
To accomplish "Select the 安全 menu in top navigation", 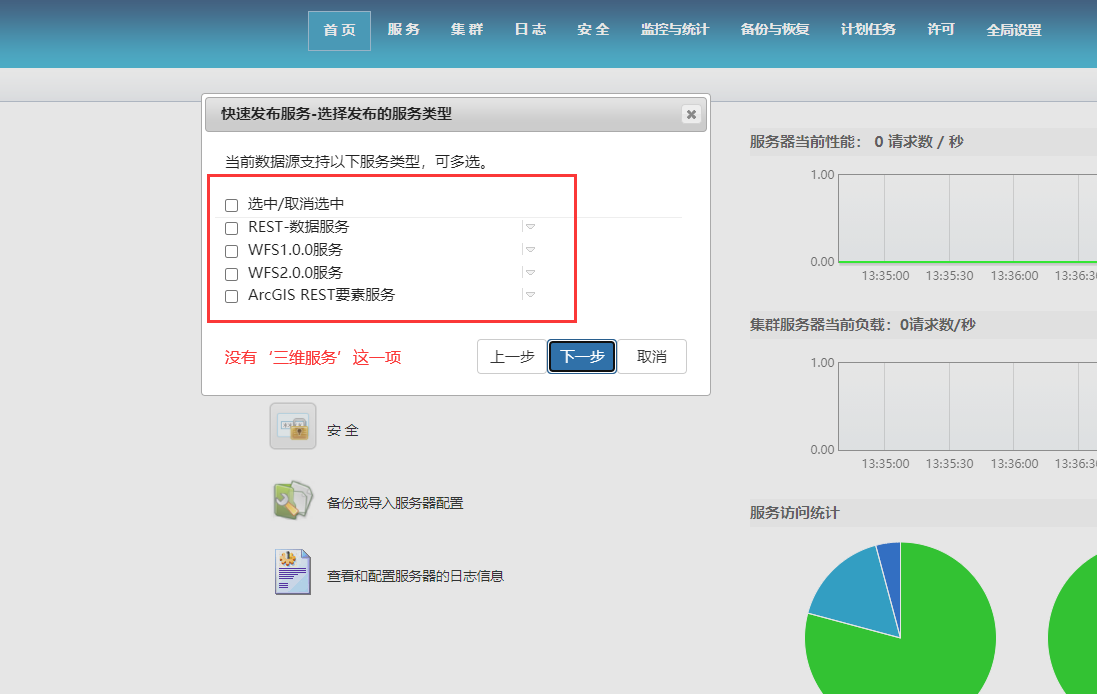I will (x=593, y=29).
